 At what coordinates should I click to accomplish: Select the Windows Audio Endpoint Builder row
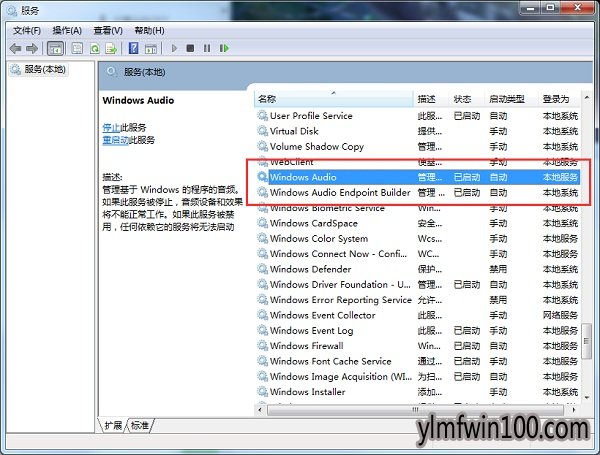(x=418, y=192)
